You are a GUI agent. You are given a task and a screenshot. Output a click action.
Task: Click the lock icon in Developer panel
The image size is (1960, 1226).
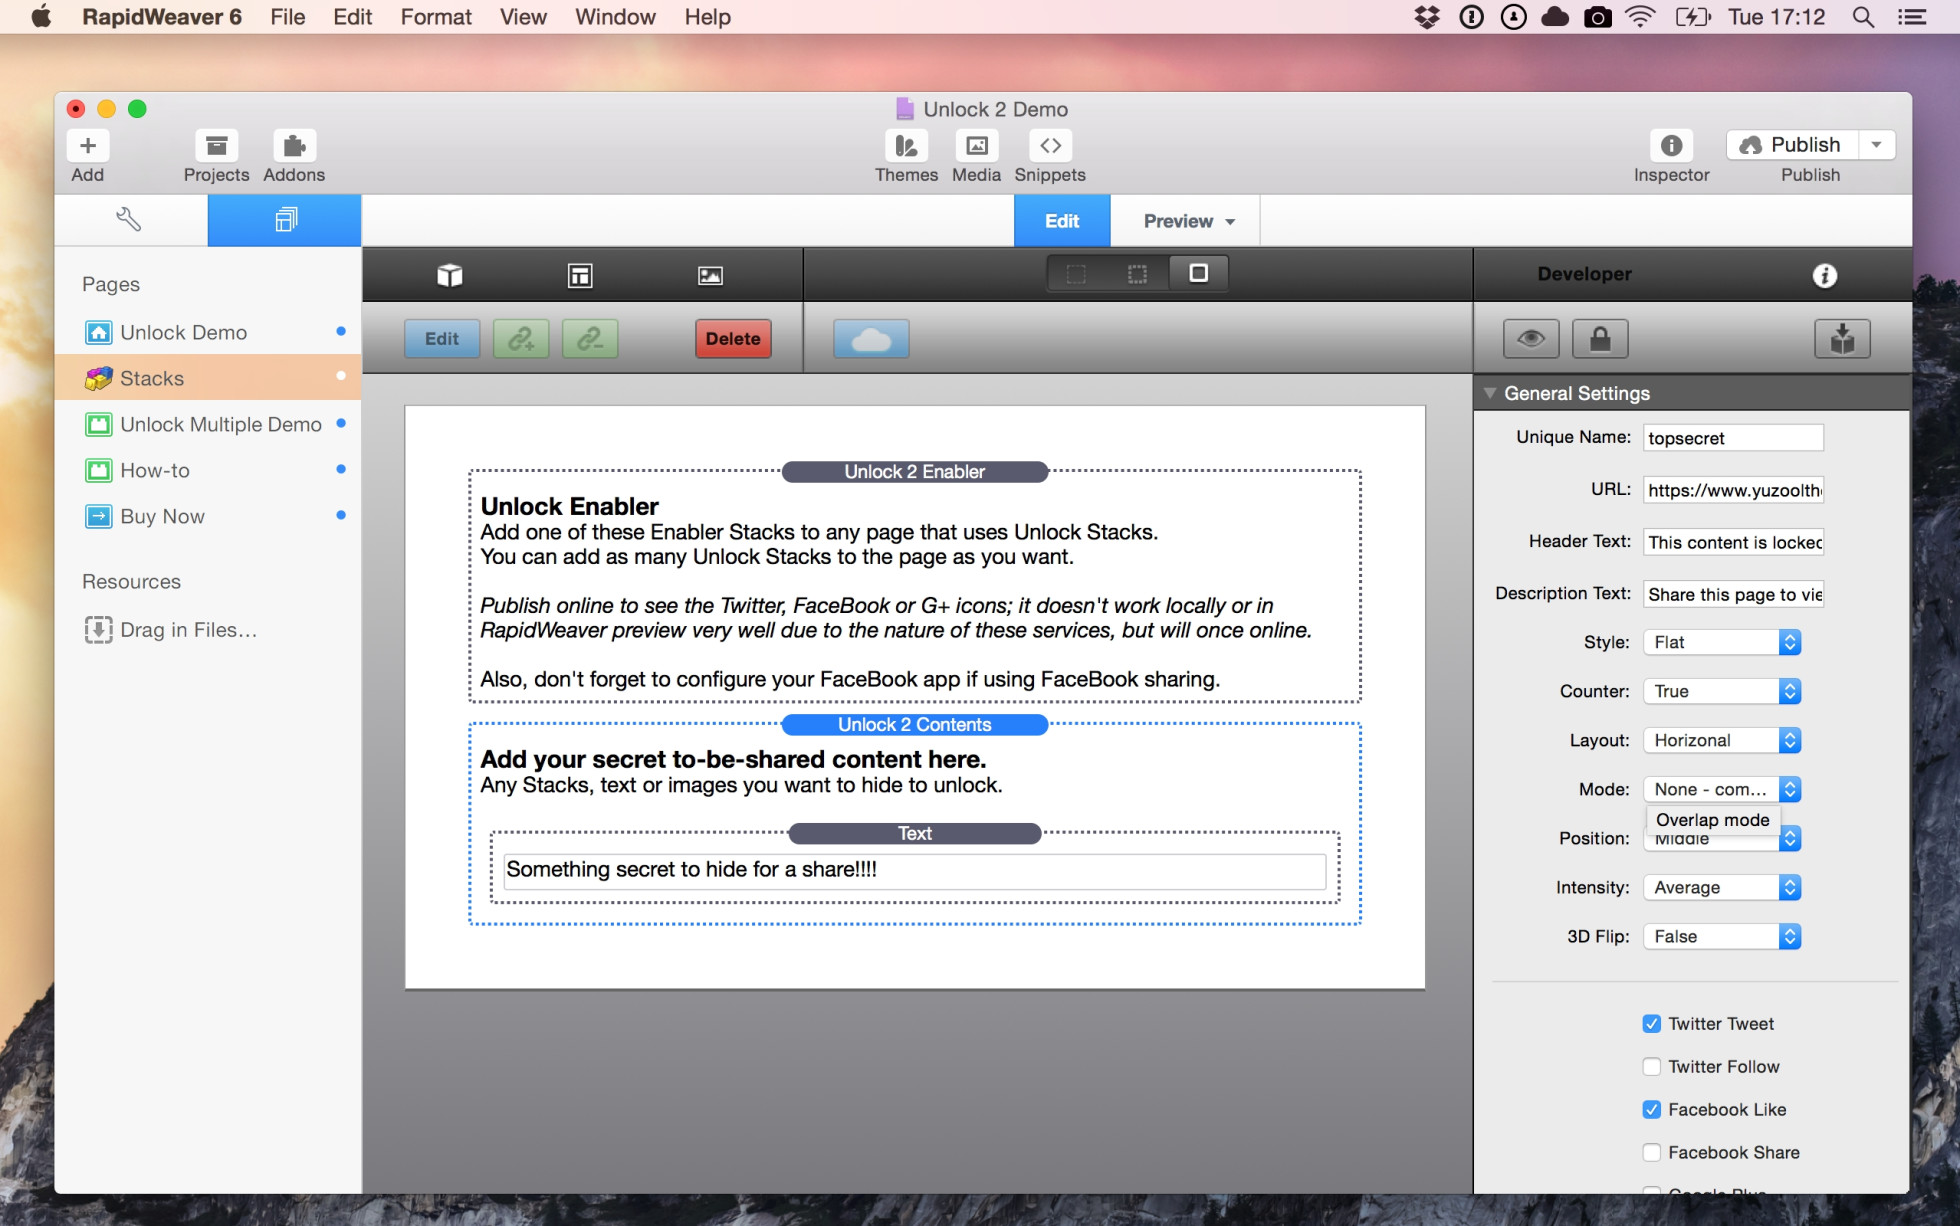(x=1600, y=339)
